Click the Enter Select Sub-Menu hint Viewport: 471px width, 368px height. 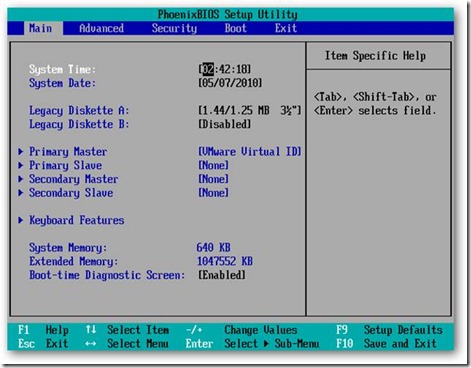(252, 344)
